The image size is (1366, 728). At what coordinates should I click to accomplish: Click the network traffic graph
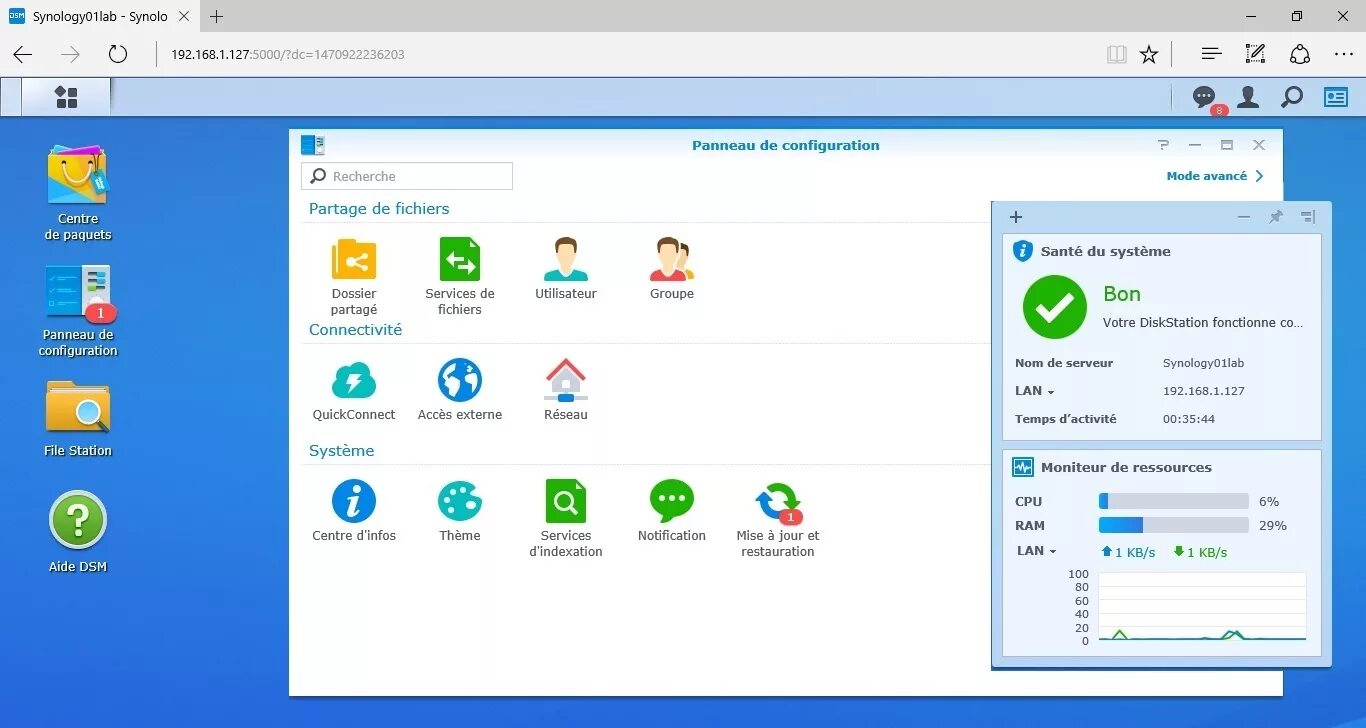click(x=1202, y=607)
